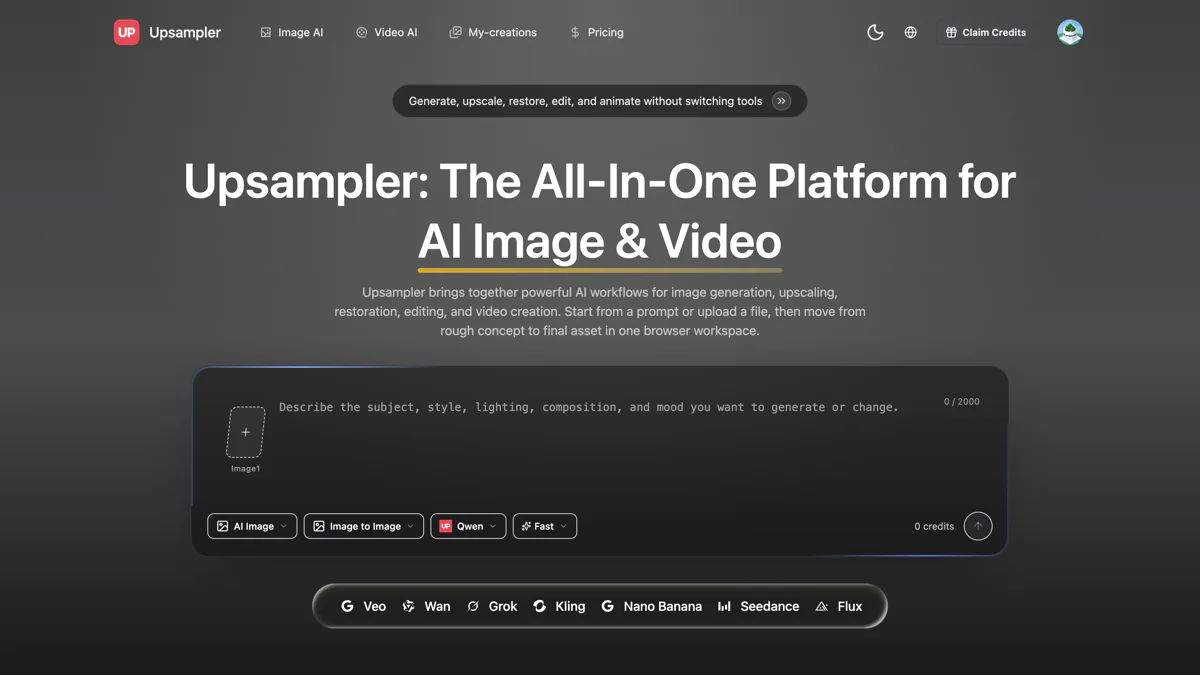Submit prompt with the up-arrow button
Viewport: 1200px width, 675px height.
[x=978, y=526]
